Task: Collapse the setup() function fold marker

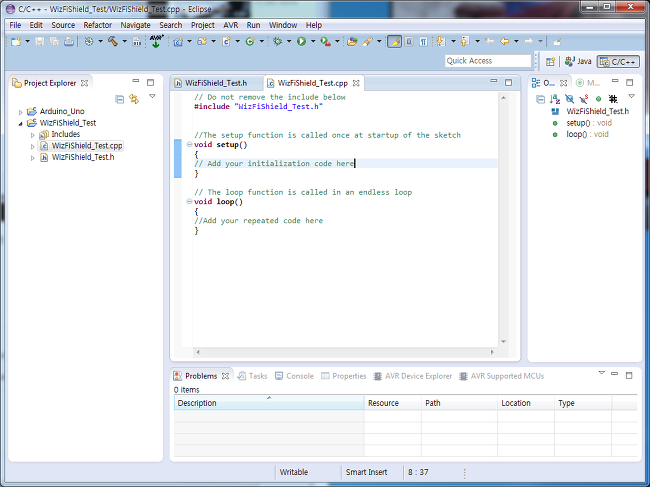Action: pos(189,145)
